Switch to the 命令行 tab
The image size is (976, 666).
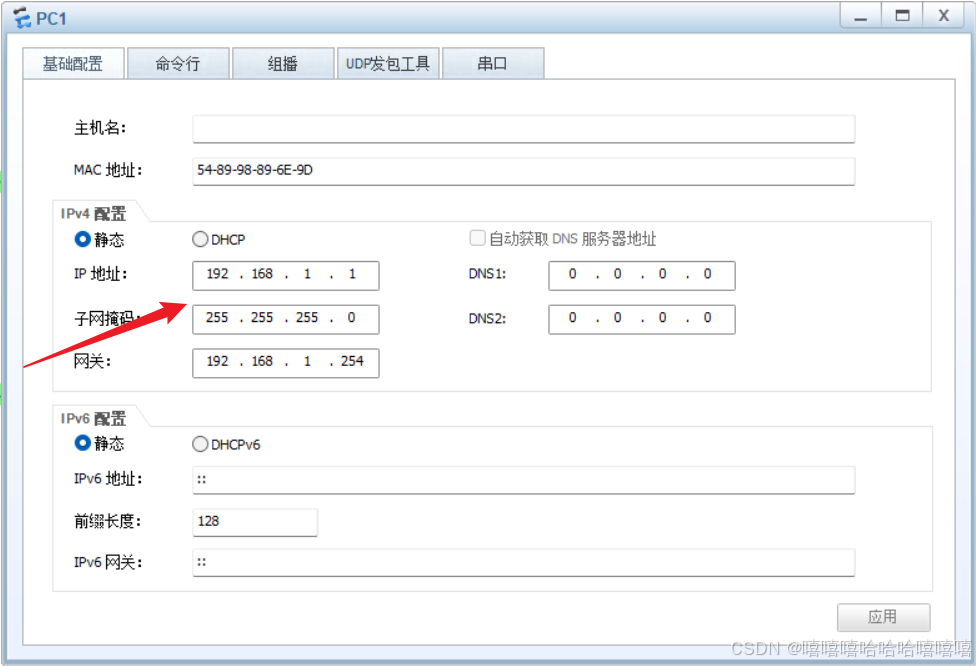pos(178,63)
